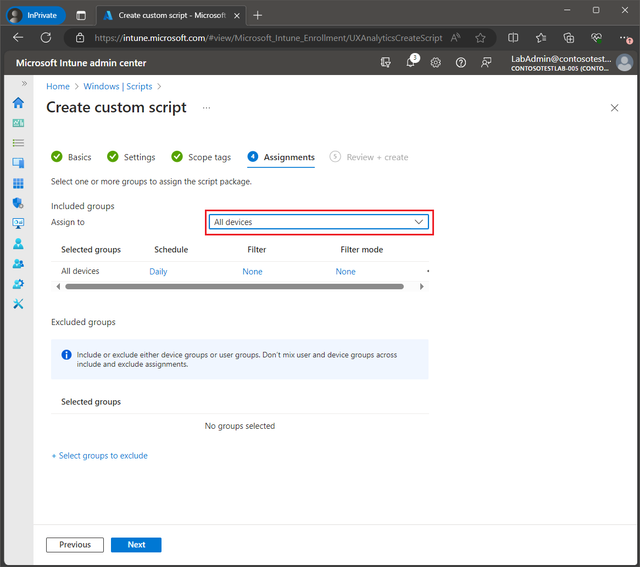Image resolution: width=640 pixels, height=567 pixels.
Task: Close the Create custom script blade
Action: [614, 108]
